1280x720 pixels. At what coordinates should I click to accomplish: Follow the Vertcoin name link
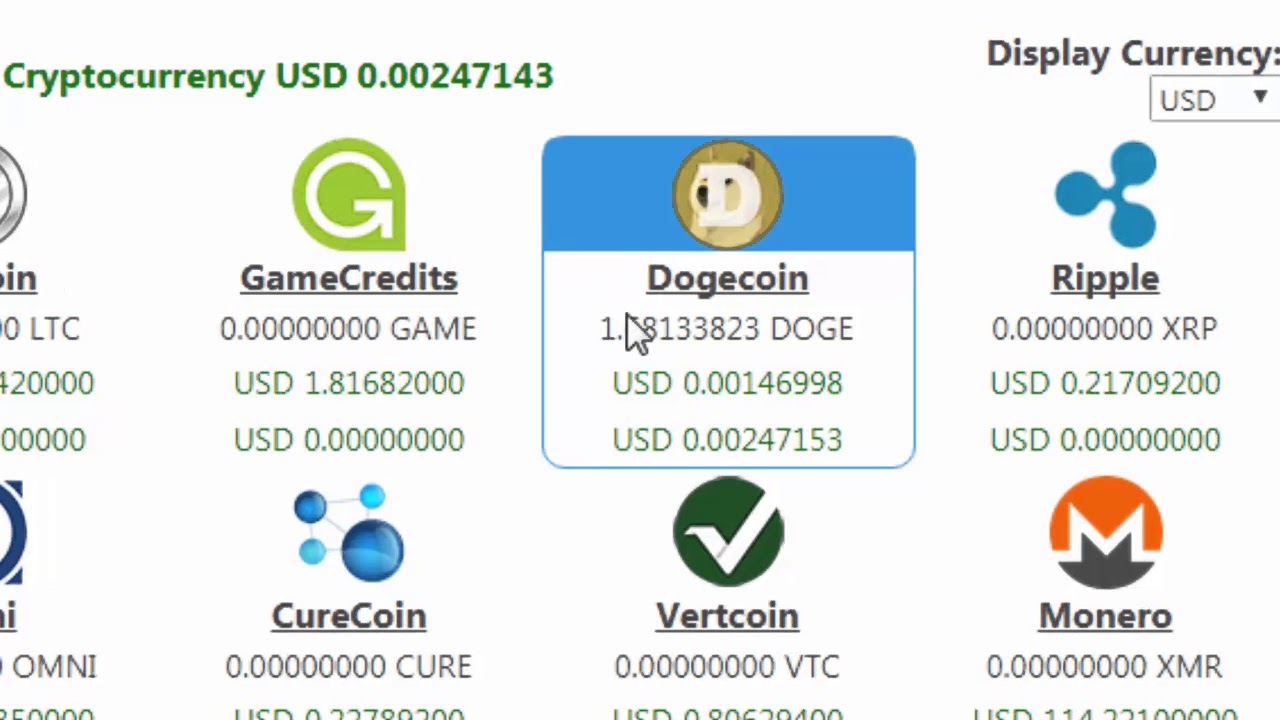click(x=728, y=616)
